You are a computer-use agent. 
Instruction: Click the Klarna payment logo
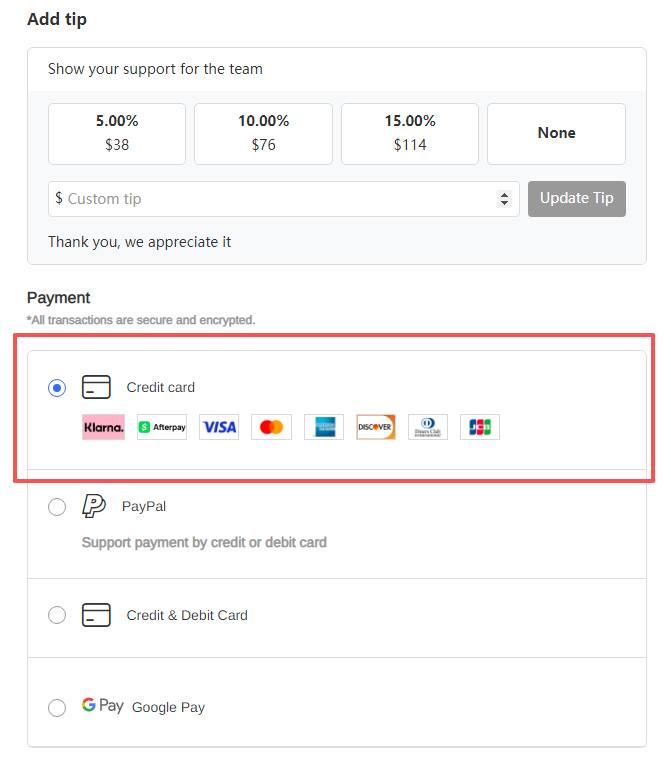103,427
